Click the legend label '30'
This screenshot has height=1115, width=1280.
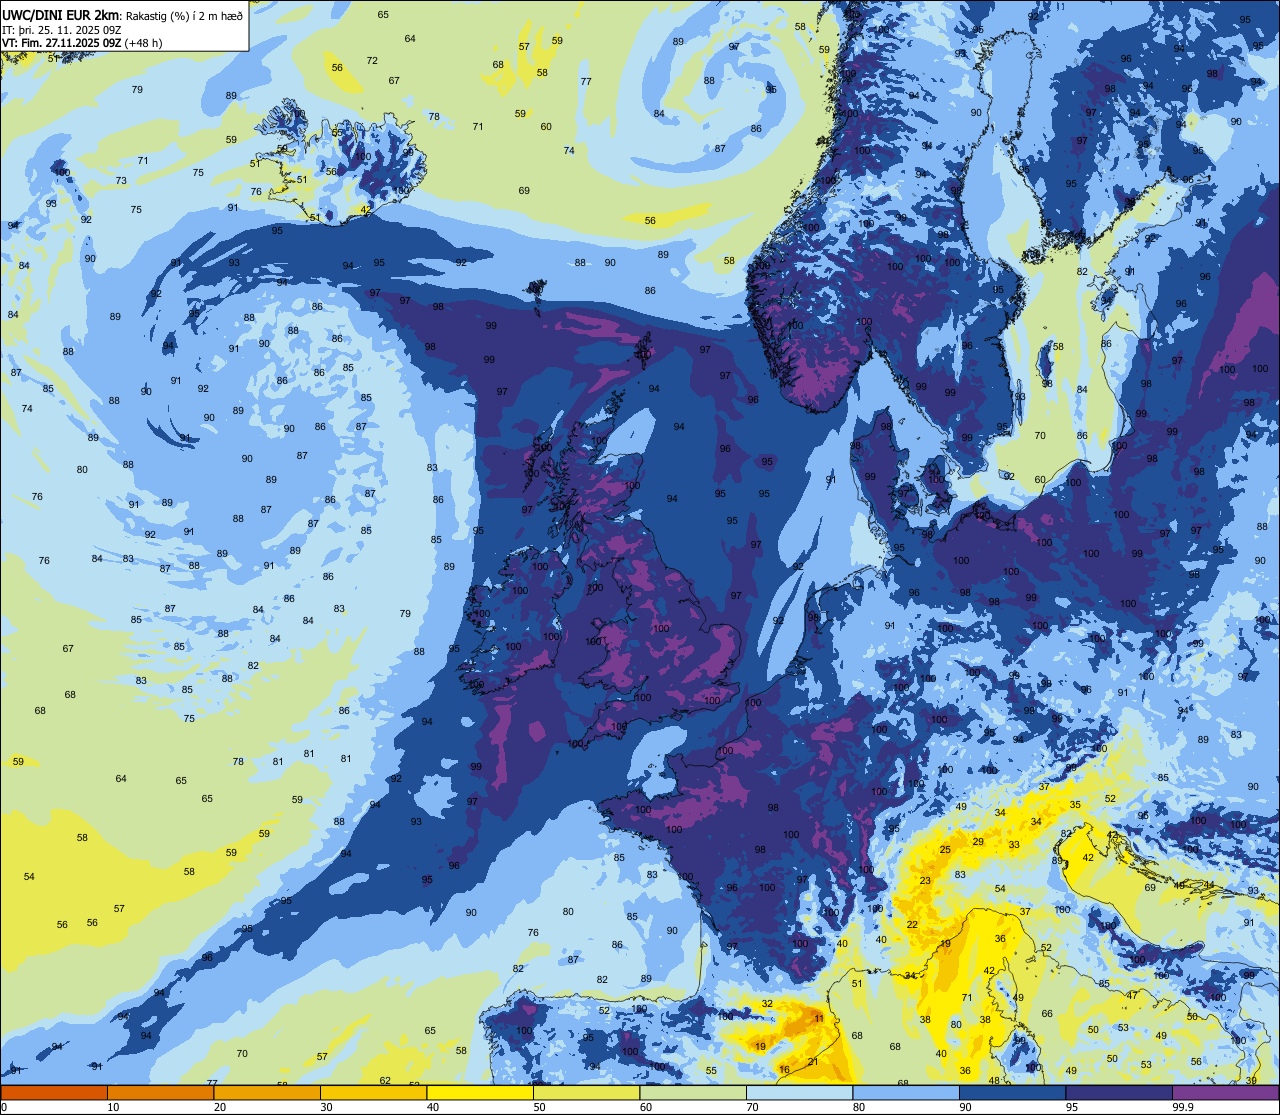coord(326,1107)
